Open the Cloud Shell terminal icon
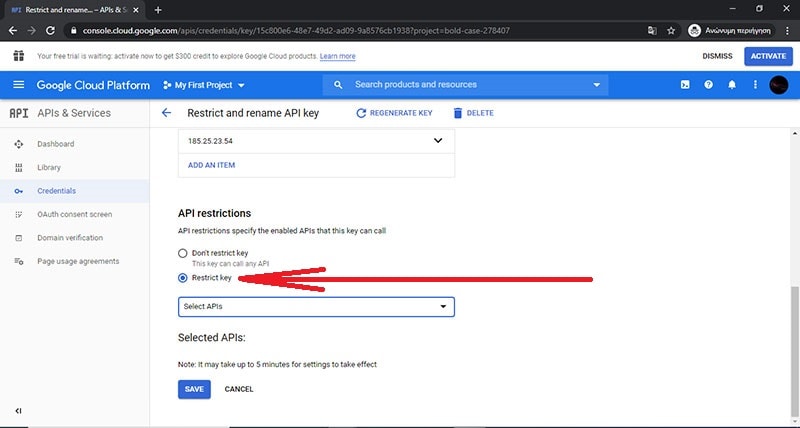800x428 pixels. coord(684,85)
